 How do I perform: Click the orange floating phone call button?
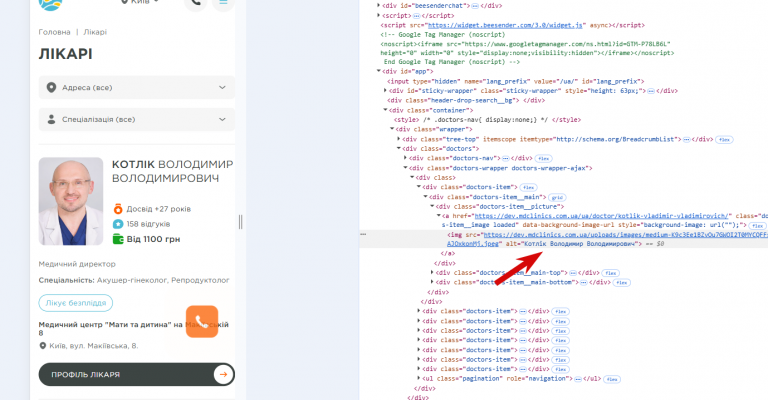click(x=202, y=322)
